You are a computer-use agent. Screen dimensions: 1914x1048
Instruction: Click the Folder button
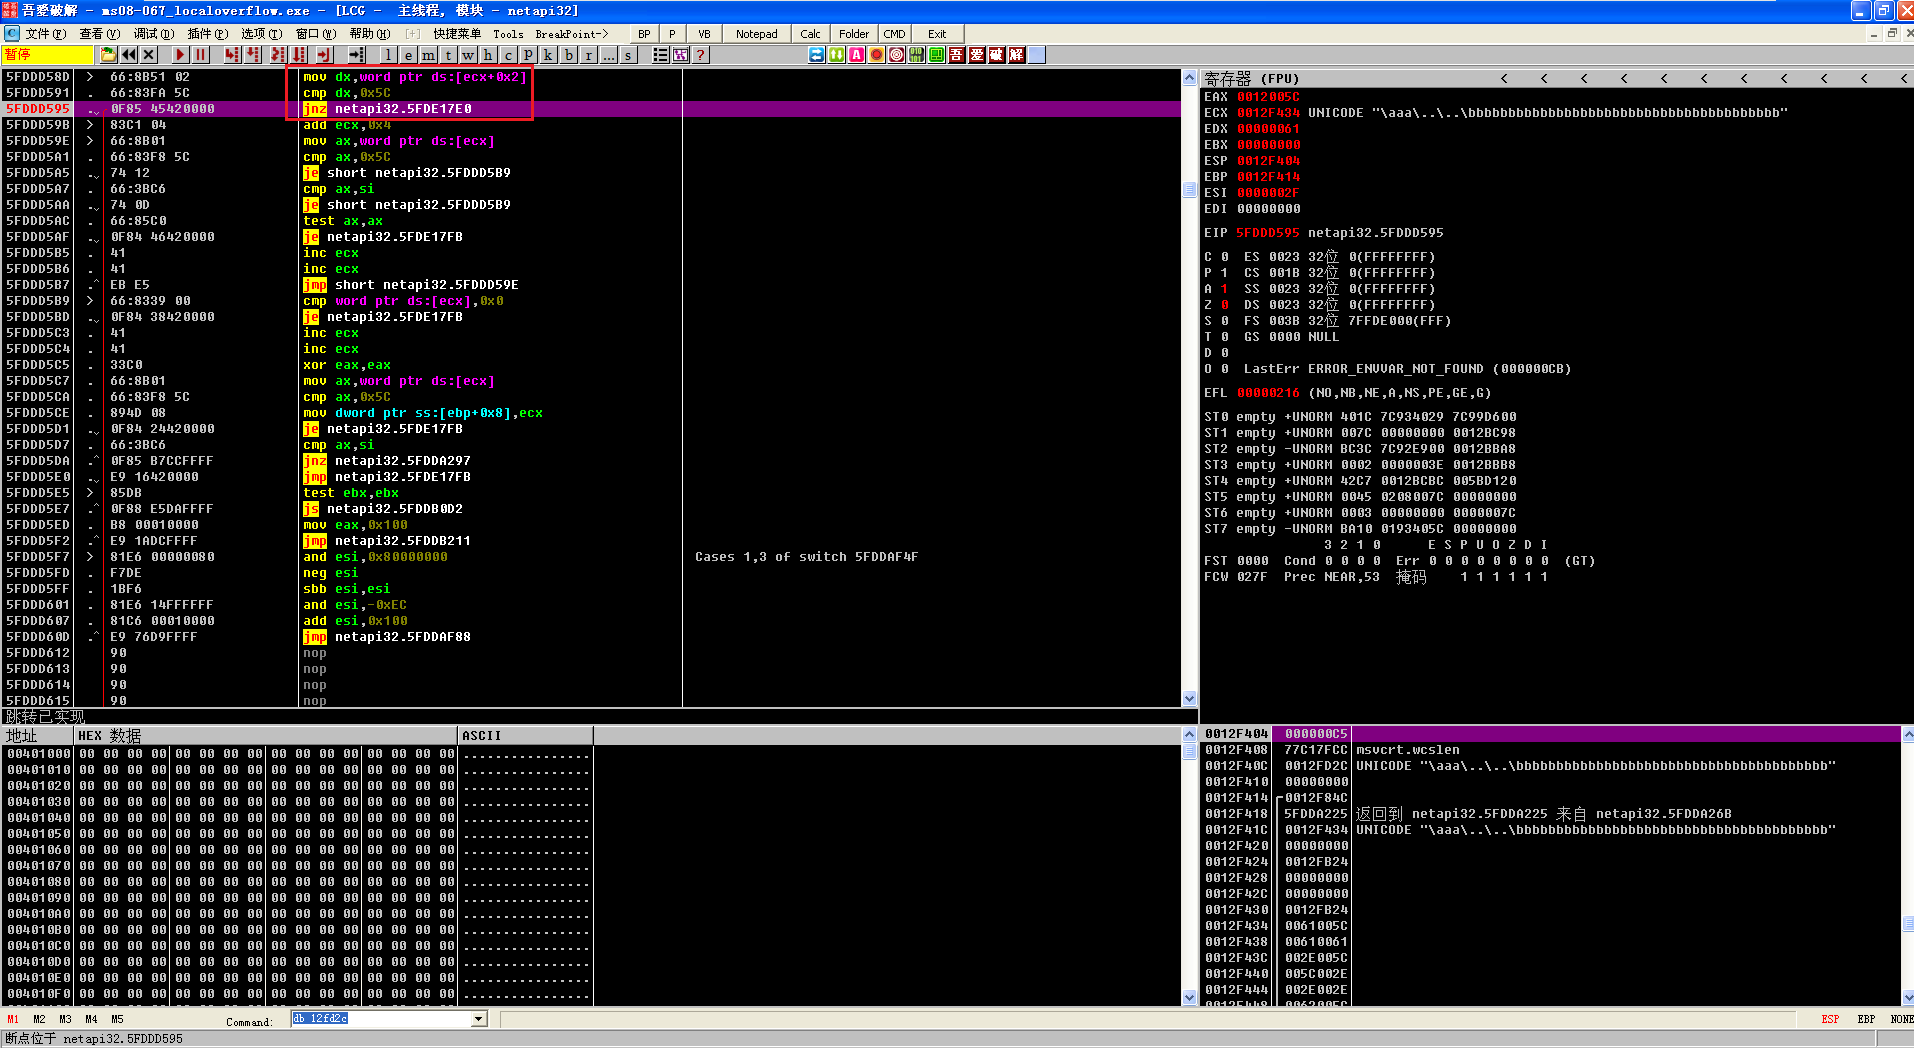pyautogui.click(x=854, y=34)
